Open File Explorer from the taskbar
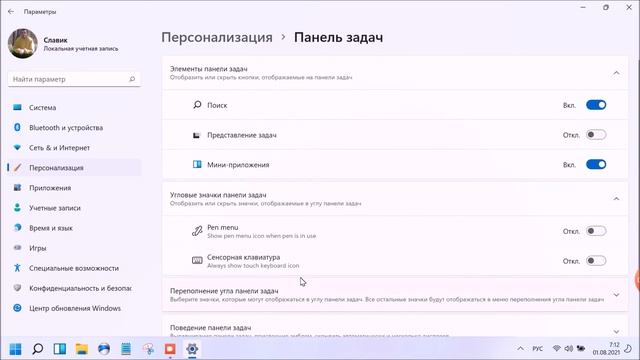This screenshot has height=360, width=640. (x=82, y=349)
